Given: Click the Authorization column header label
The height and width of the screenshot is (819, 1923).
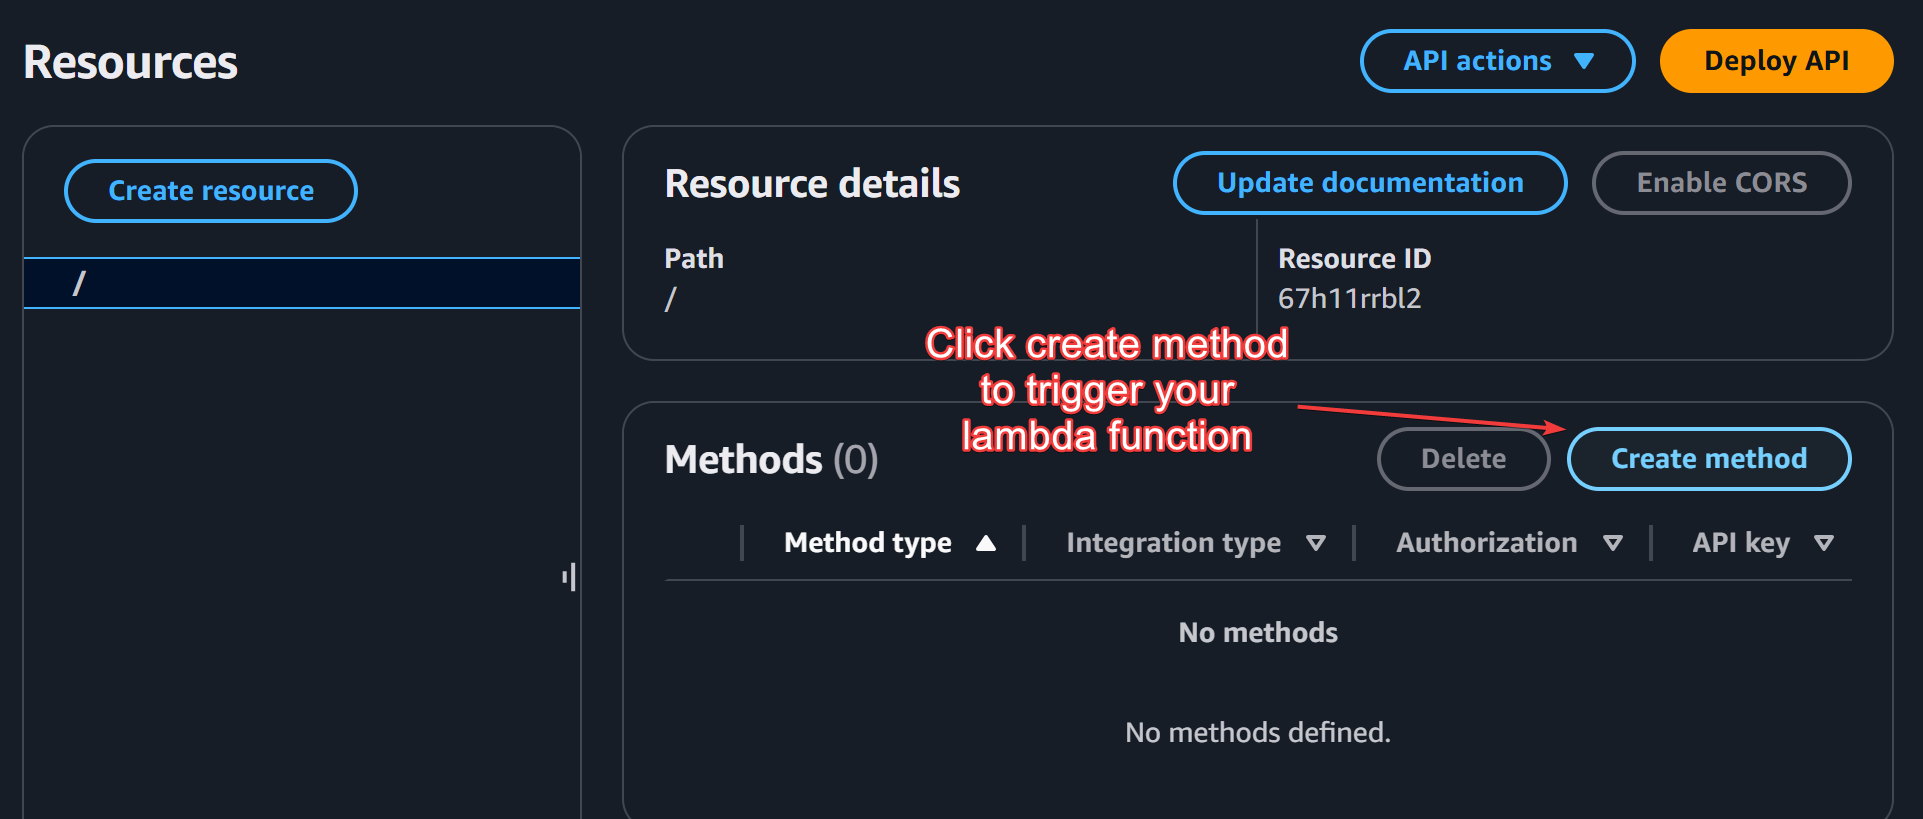Looking at the screenshot, I should point(1486,543).
